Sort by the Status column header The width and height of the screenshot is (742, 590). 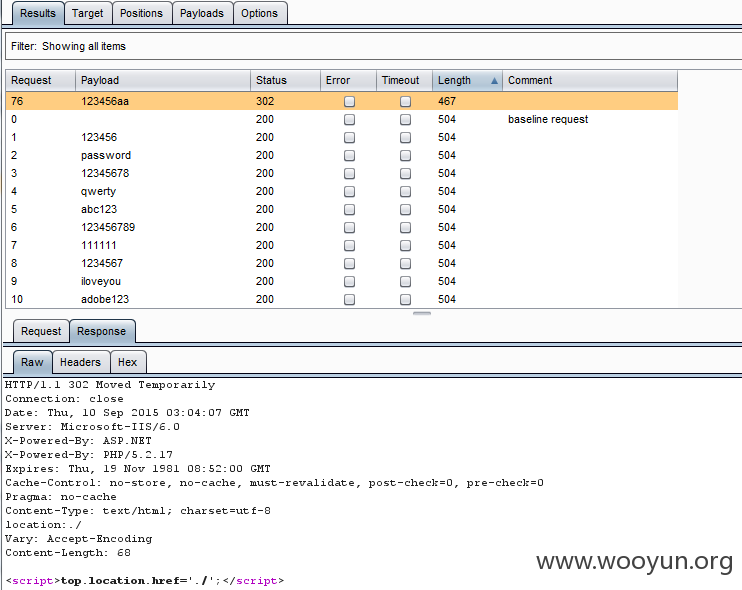click(285, 80)
